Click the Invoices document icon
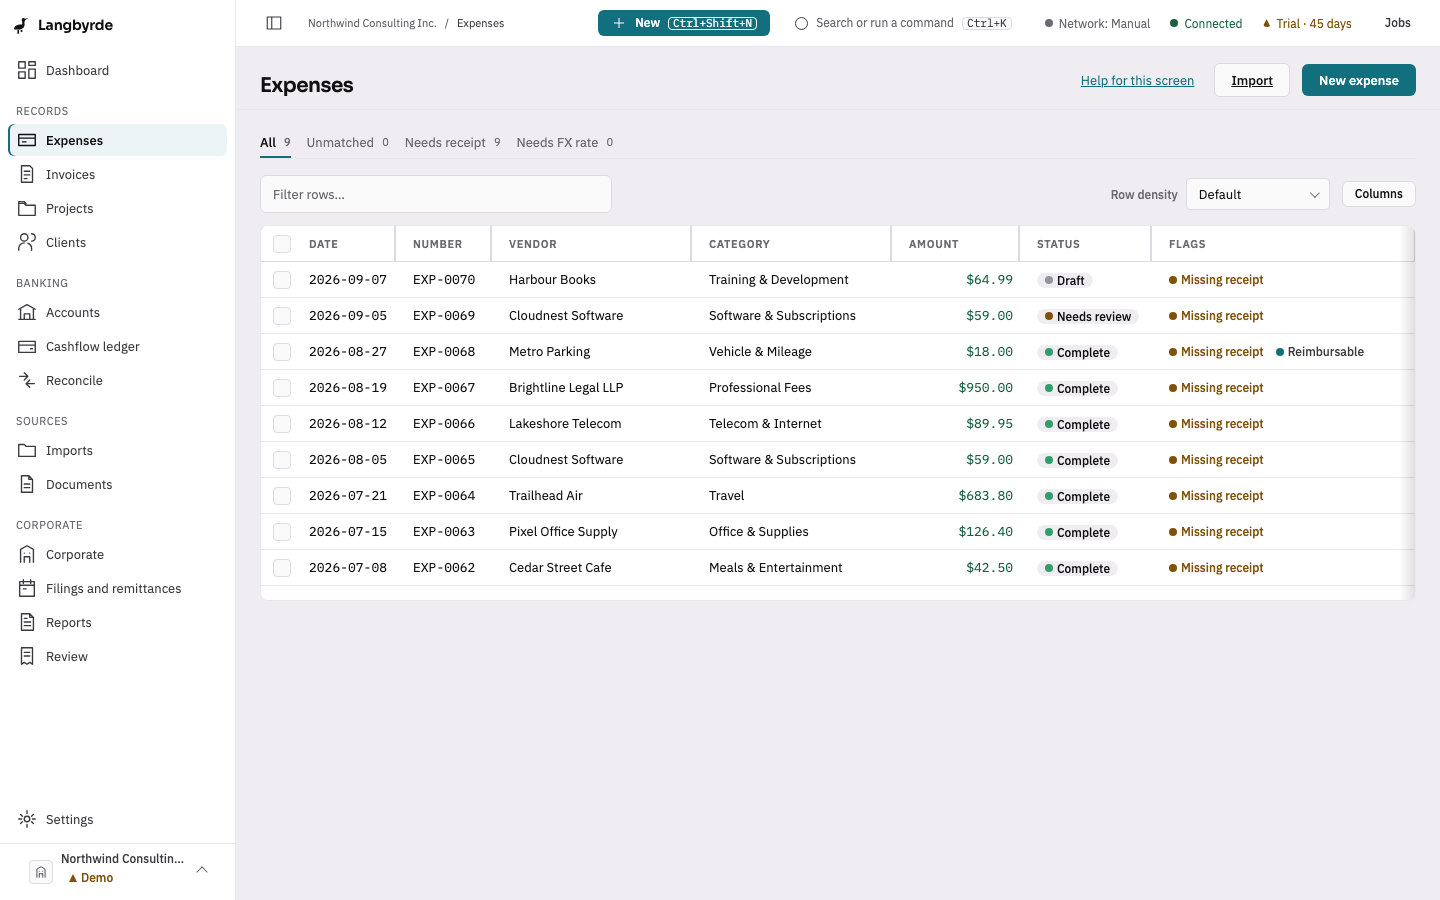 click(27, 174)
